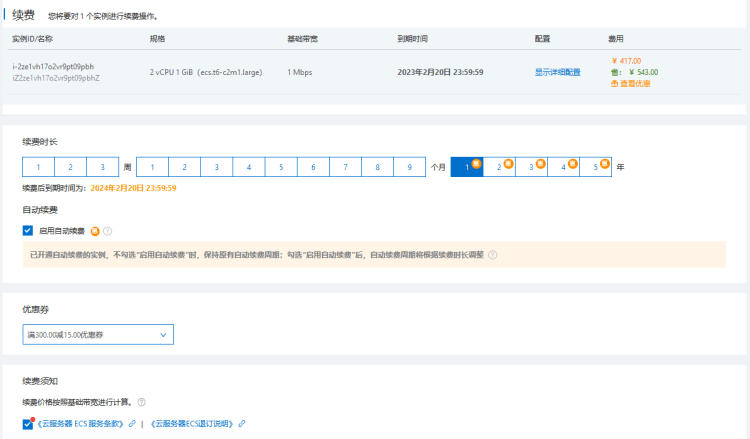Choose 9 month renewal duration
750x439 pixels.
coord(409,168)
